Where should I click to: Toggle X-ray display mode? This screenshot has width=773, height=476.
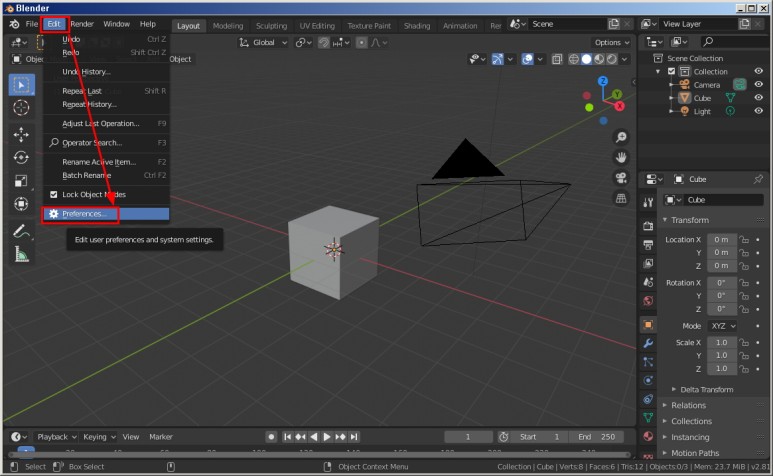pos(557,59)
